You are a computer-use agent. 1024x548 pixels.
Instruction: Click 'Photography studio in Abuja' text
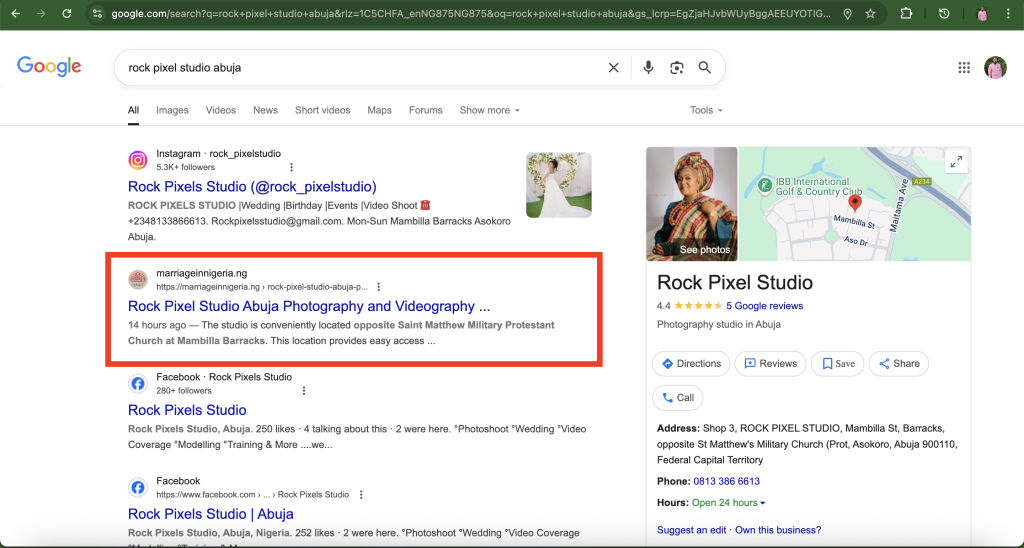pyautogui.click(x=718, y=324)
